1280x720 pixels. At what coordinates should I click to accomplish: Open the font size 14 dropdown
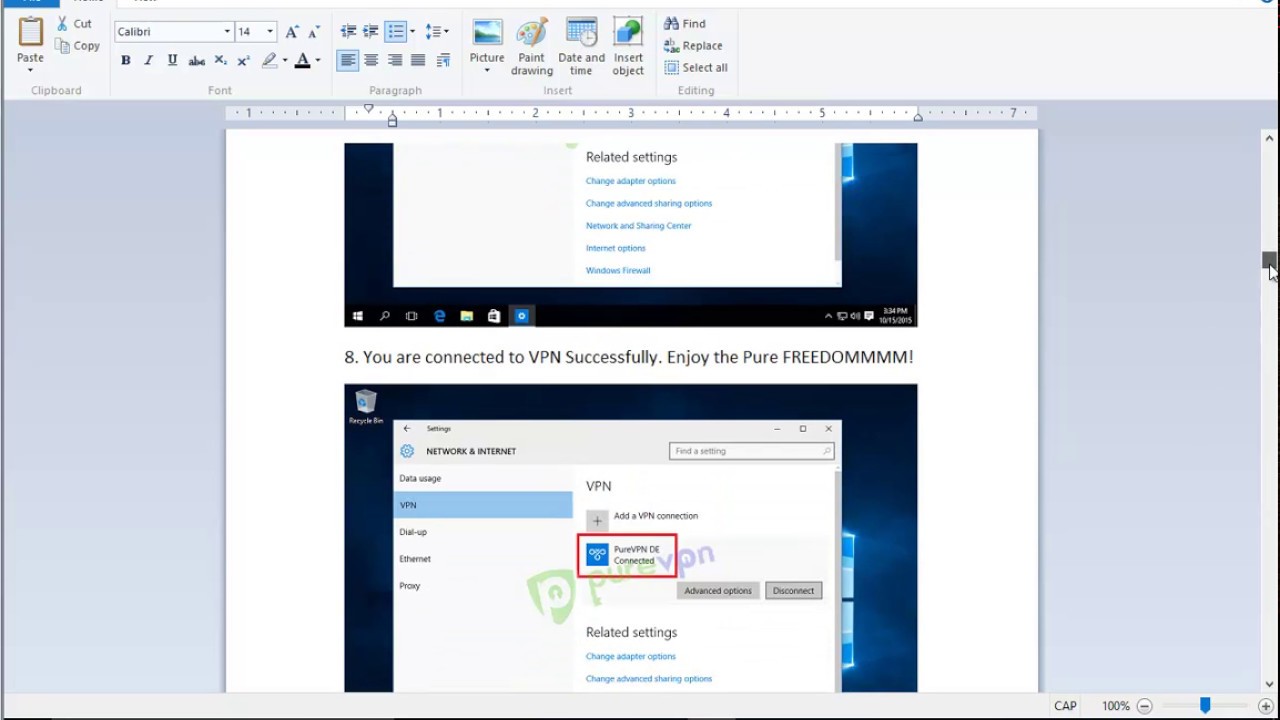click(269, 32)
